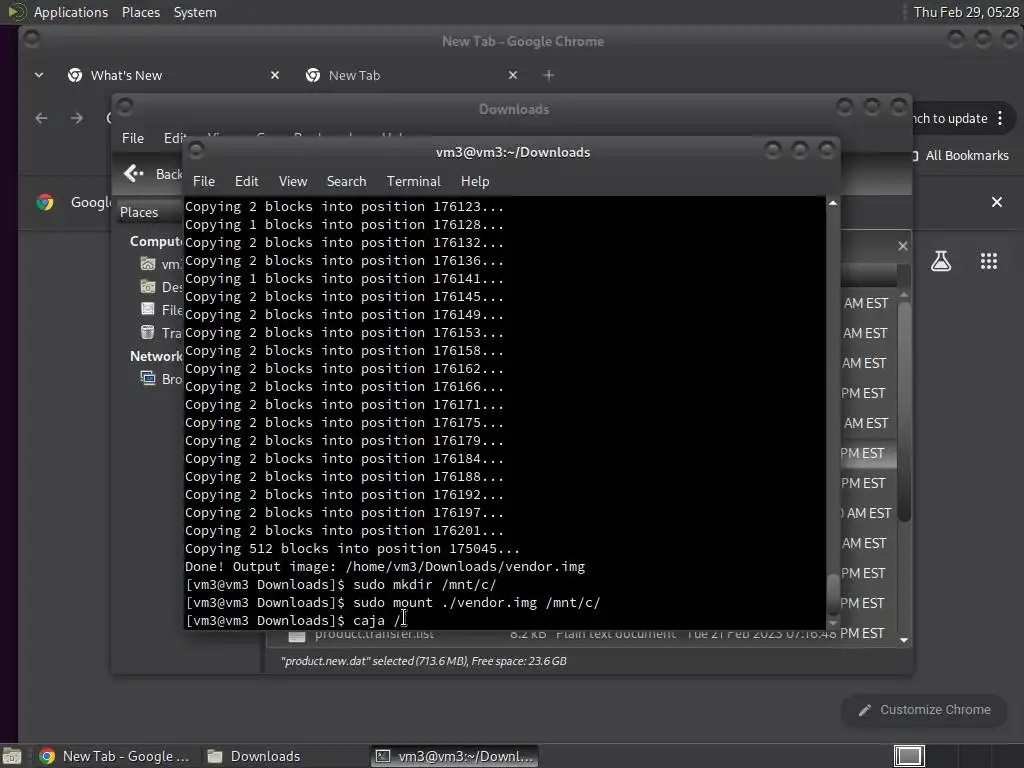Image resolution: width=1024 pixels, height=768 pixels.
Task: Open the All Bookmarks folder
Action: pyautogui.click(x=960, y=155)
